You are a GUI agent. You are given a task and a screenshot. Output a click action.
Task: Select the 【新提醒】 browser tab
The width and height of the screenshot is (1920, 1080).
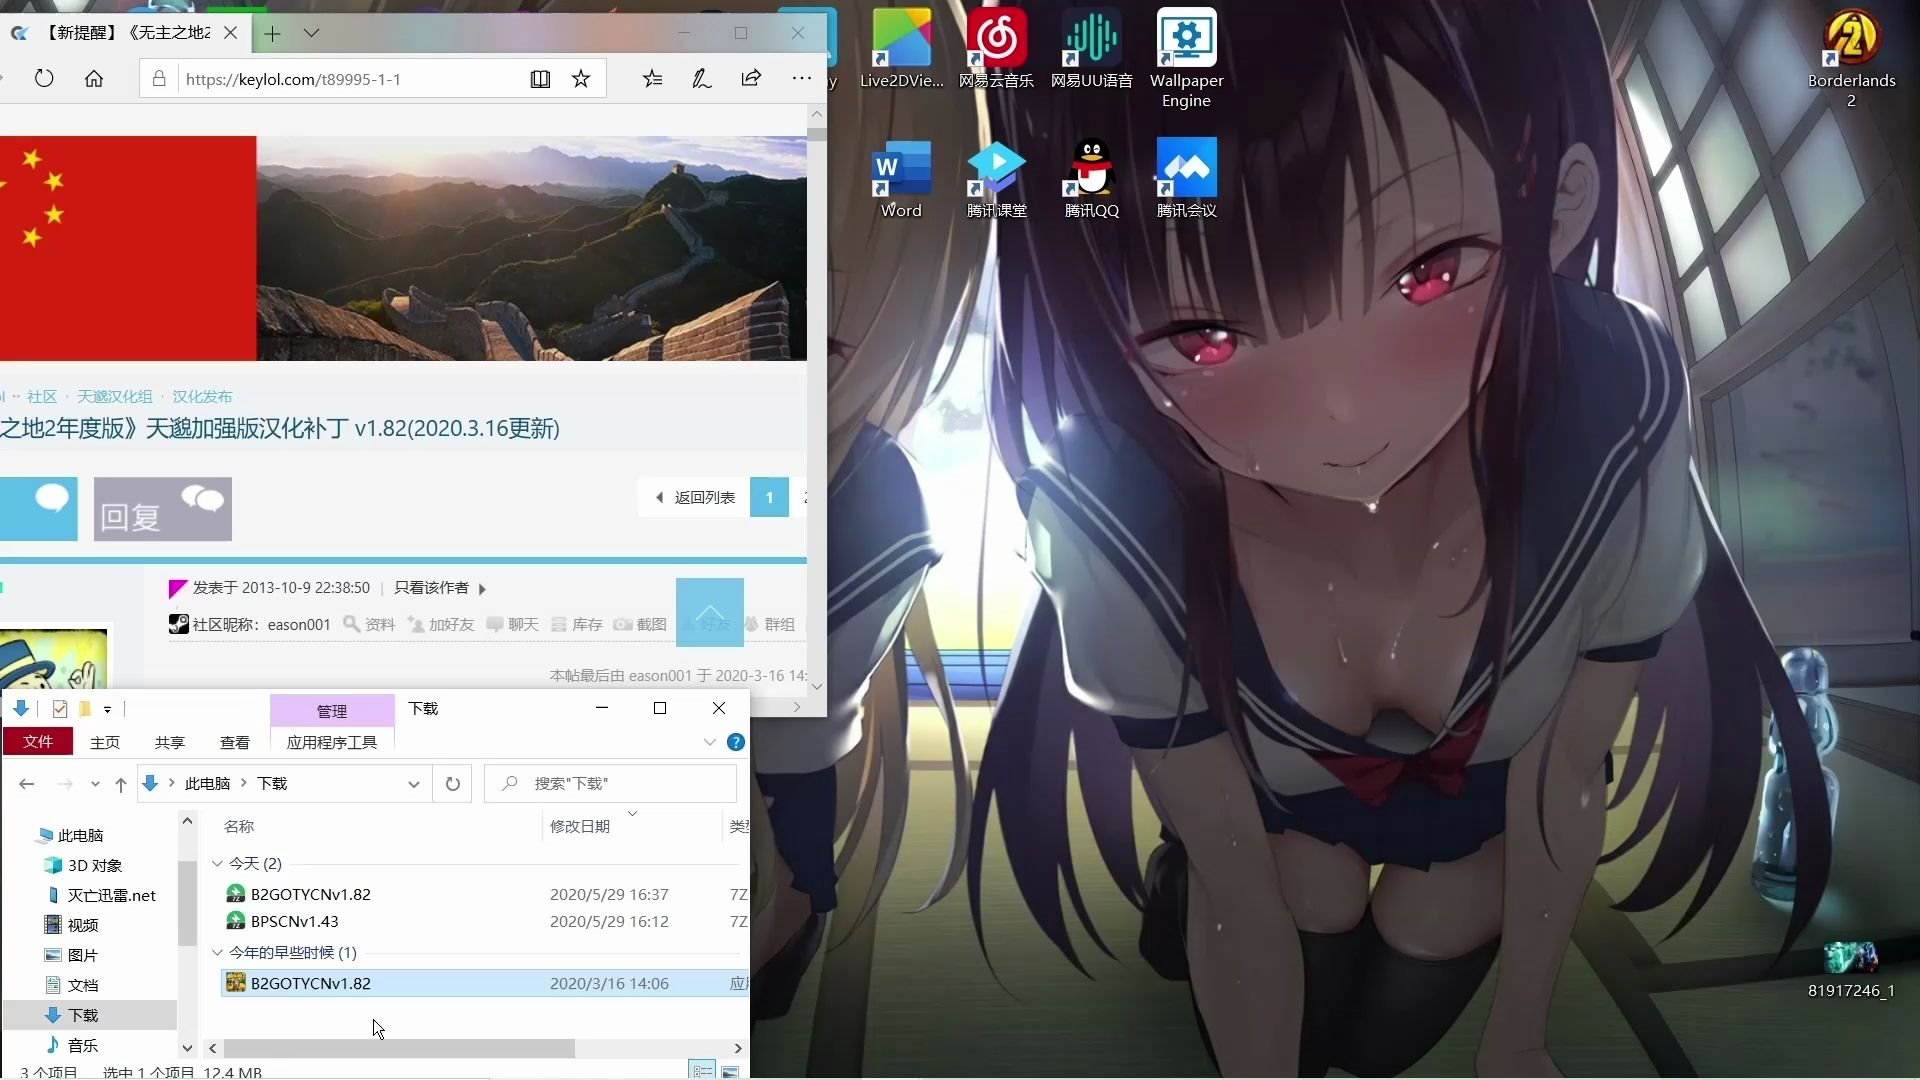click(x=123, y=33)
